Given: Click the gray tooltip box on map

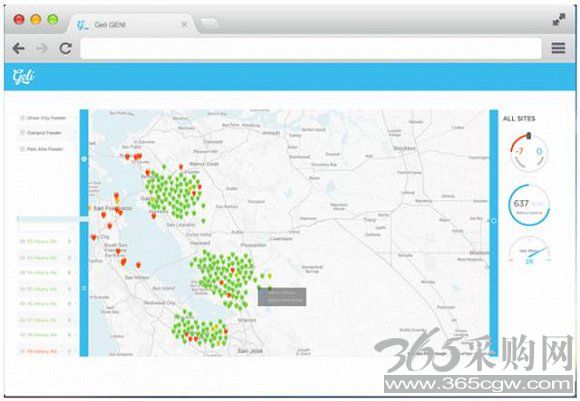Looking at the screenshot, I should (x=282, y=297).
